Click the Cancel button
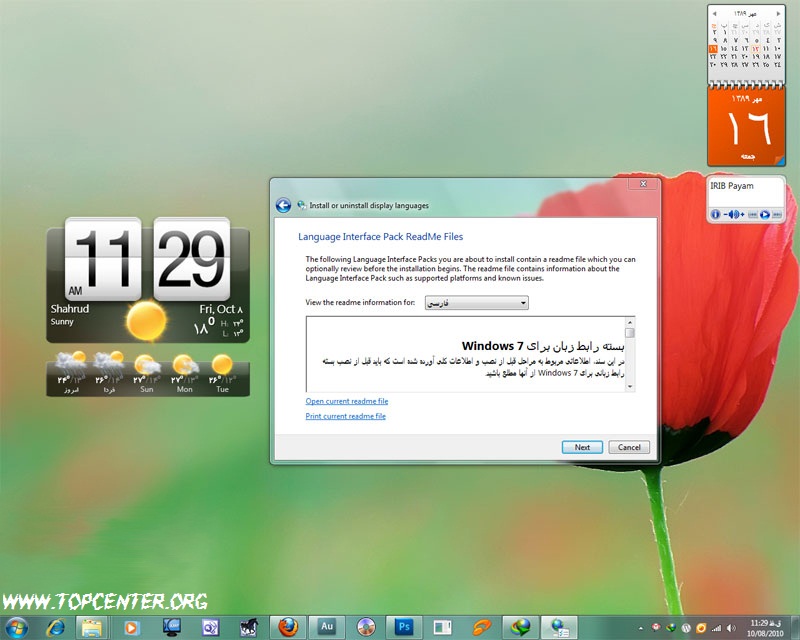The image size is (800, 640). [629, 447]
